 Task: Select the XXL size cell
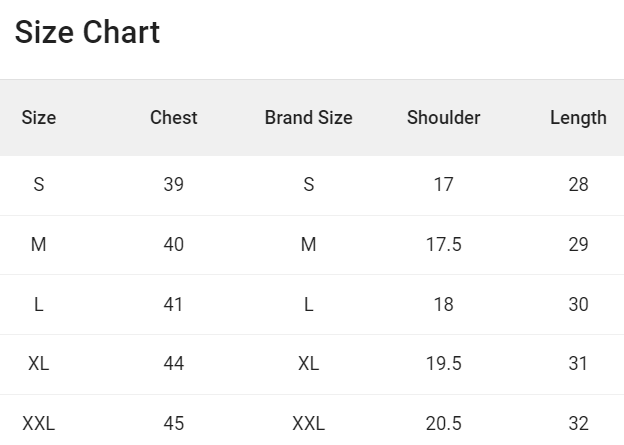point(39,424)
